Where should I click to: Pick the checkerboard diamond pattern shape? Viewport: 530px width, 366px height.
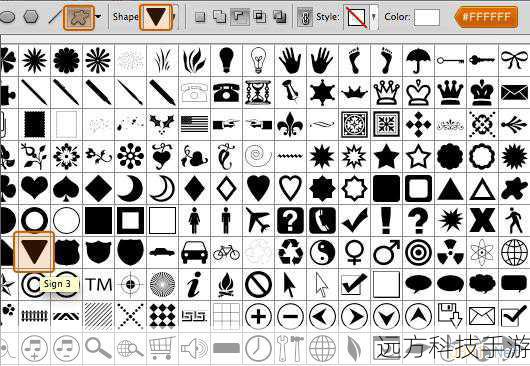[x=162, y=316]
